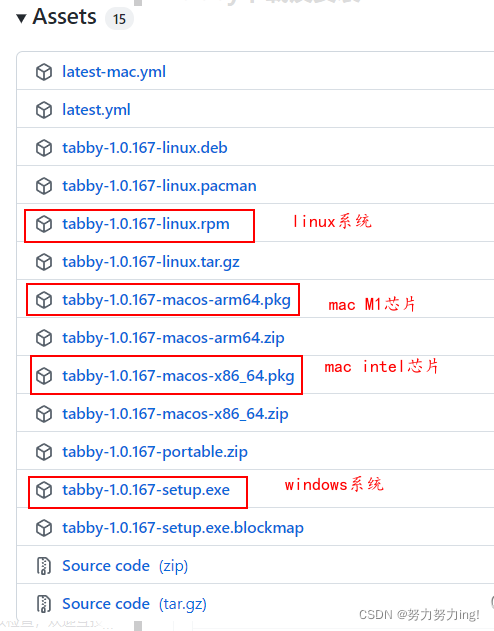Click the zip file icon beside Source code (zip)

[x=44, y=566]
